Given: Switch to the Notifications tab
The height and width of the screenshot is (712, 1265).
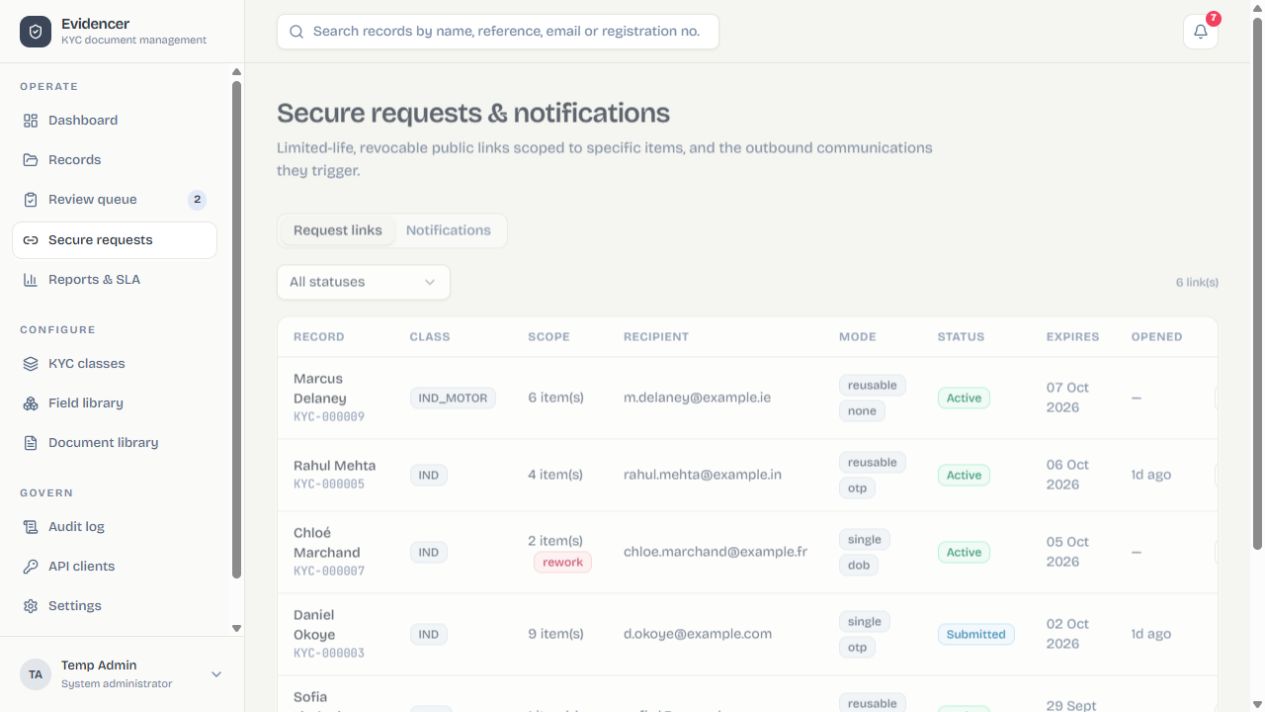Looking at the screenshot, I should [x=448, y=230].
